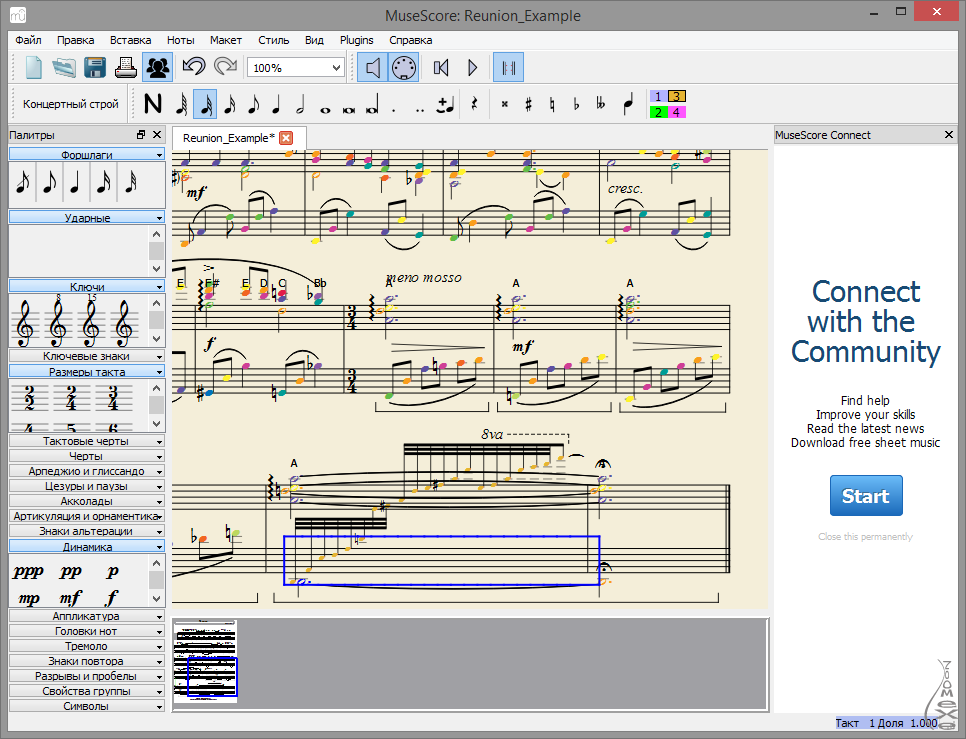Image resolution: width=966 pixels, height=739 pixels.
Task: Select 64th note duration
Action: 181,104
